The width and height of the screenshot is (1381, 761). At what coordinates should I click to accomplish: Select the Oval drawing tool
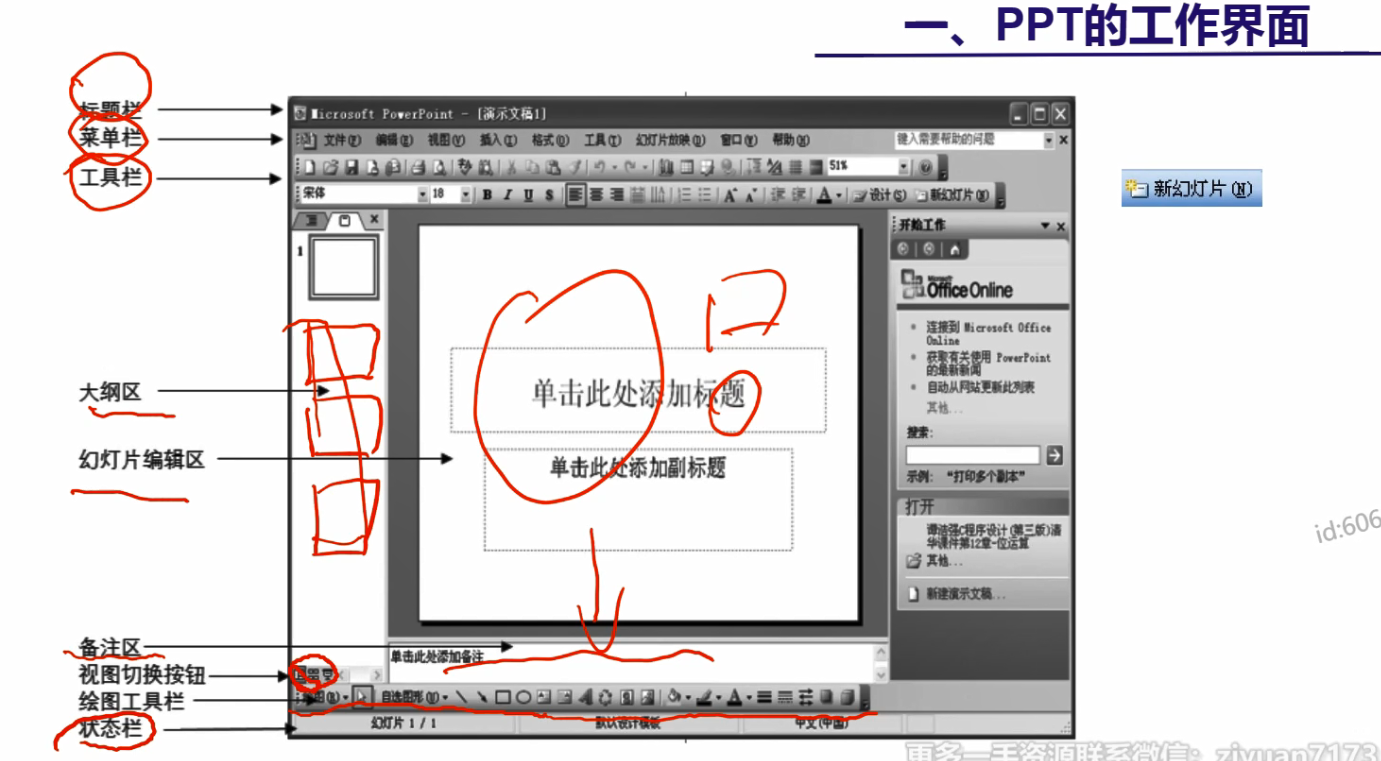tap(523, 697)
